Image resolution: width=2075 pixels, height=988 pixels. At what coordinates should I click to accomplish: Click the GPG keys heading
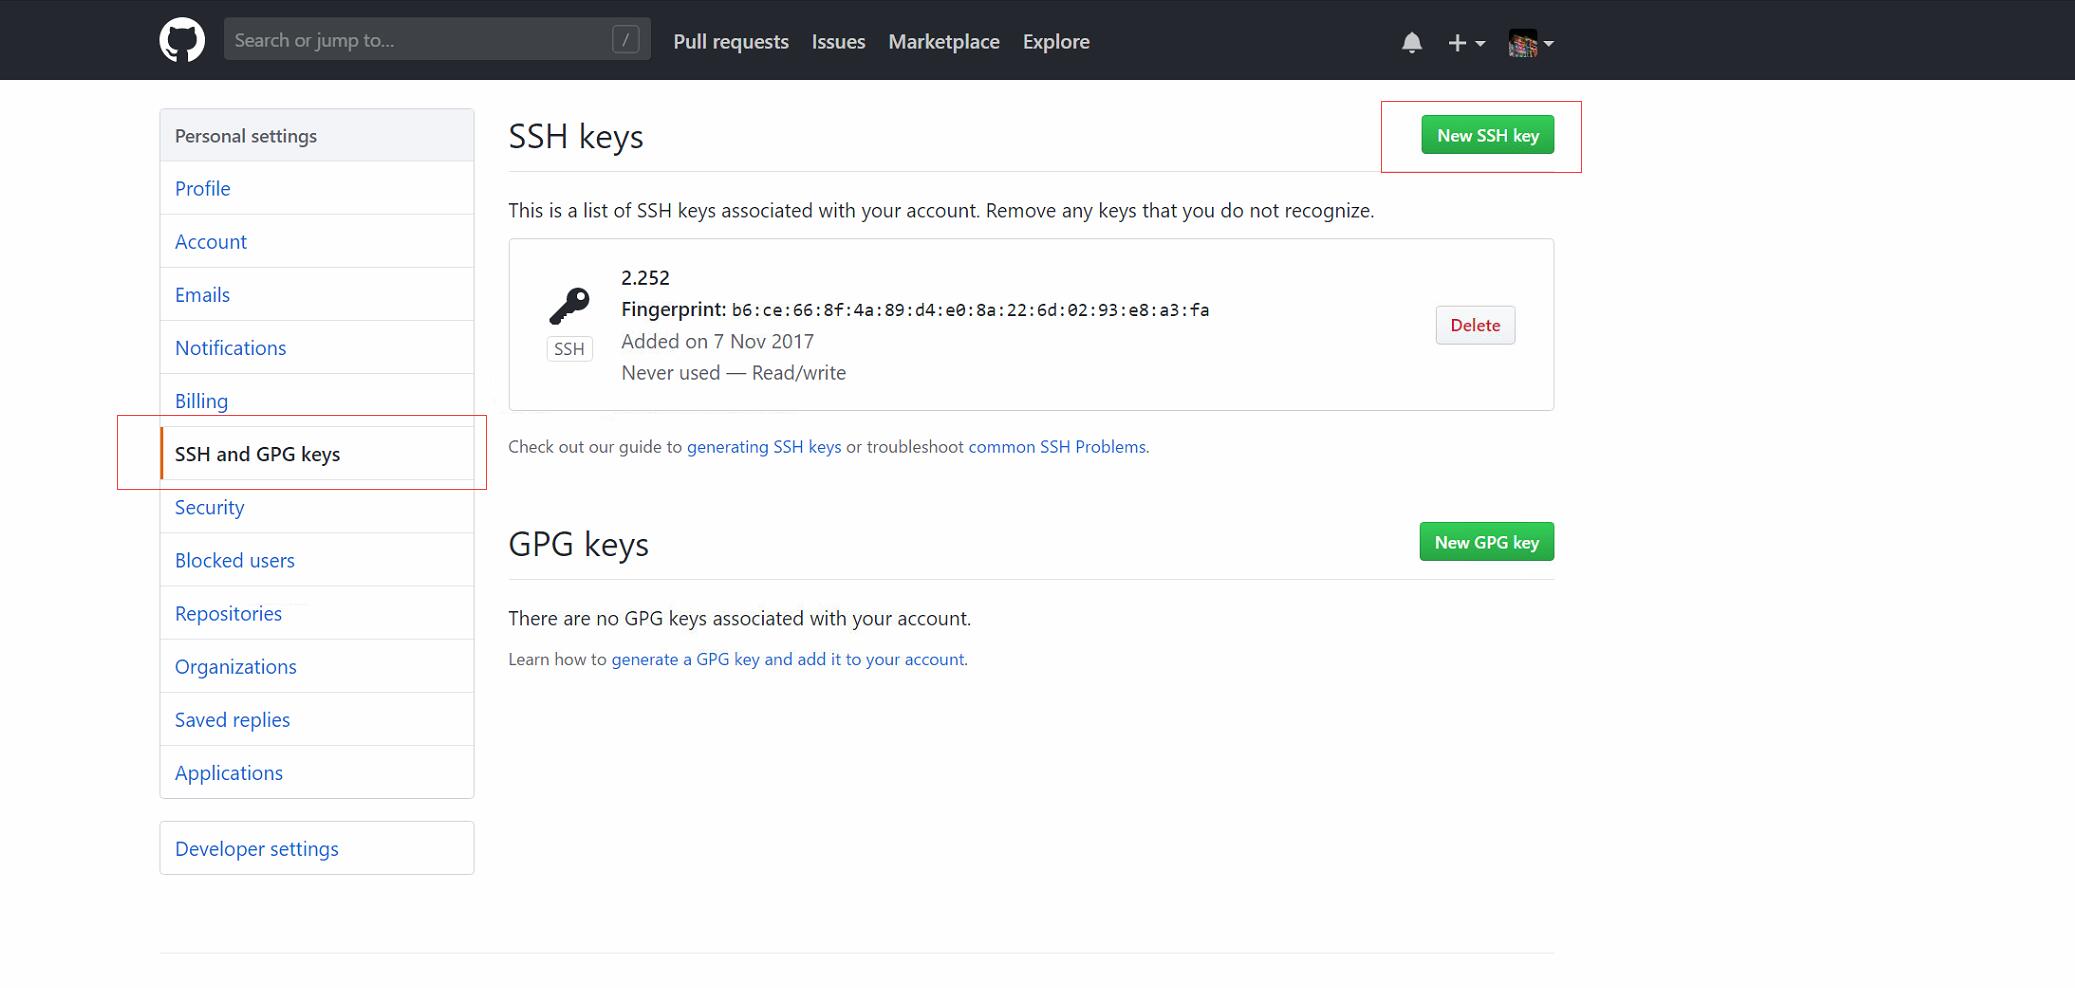click(578, 544)
